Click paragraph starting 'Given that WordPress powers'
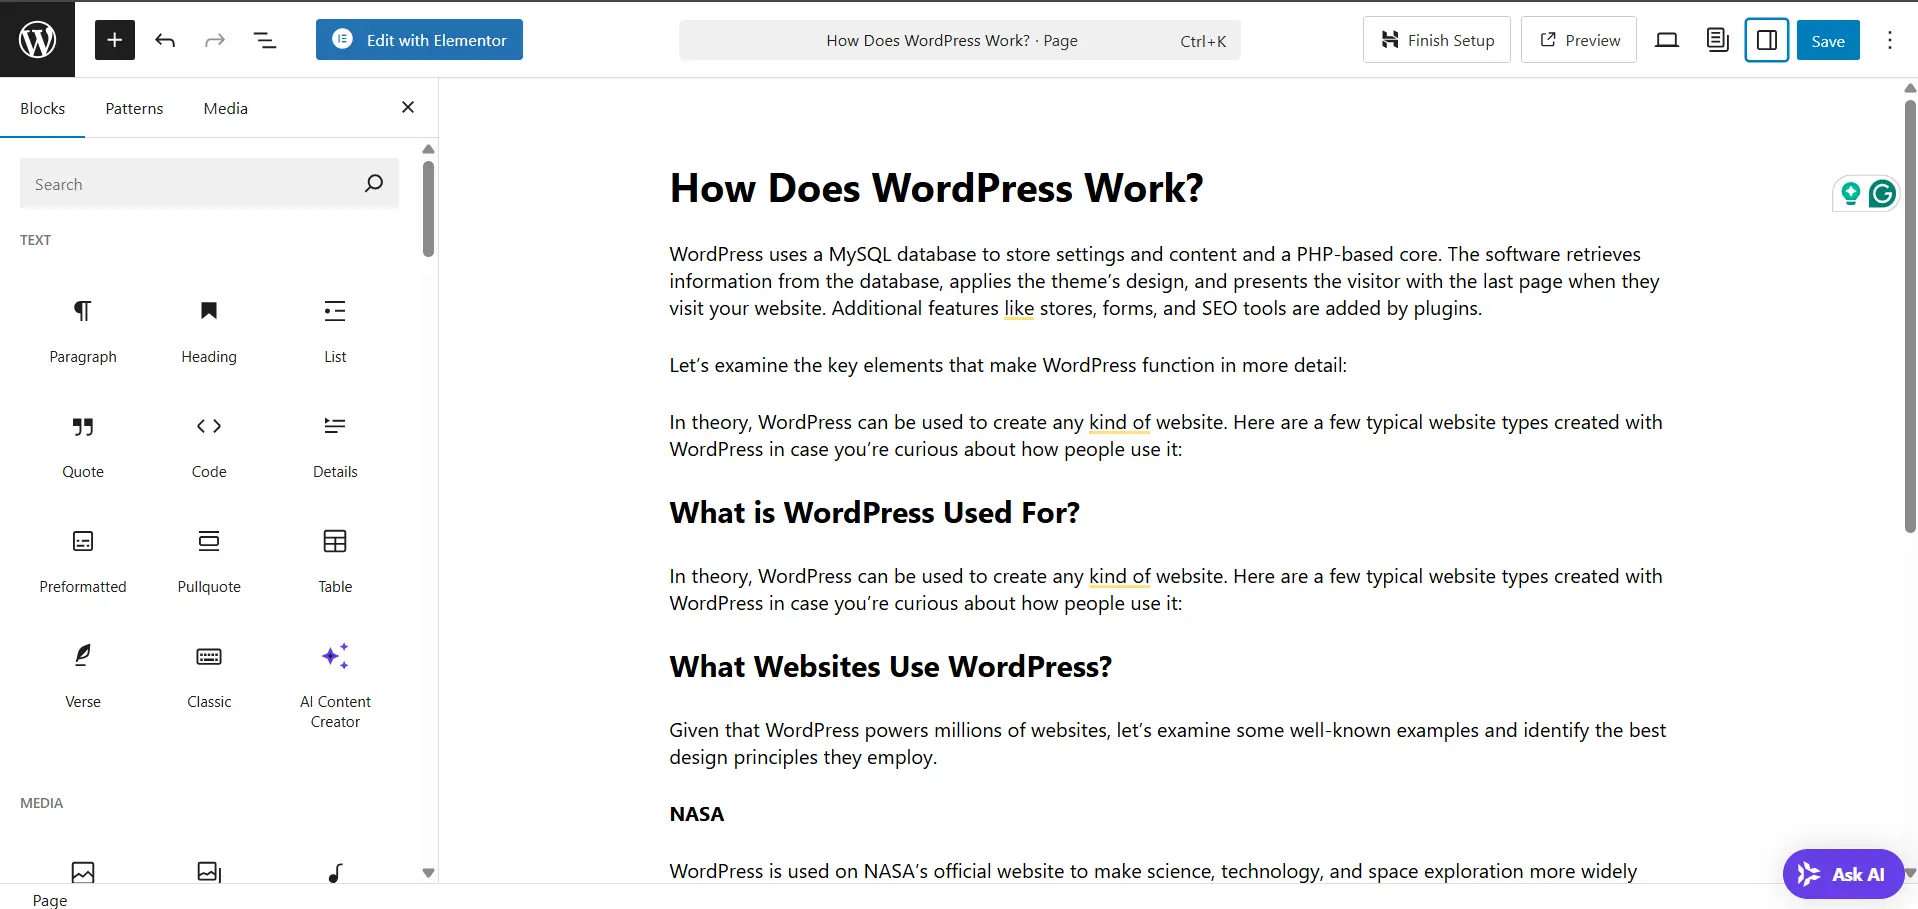 [x=1167, y=744]
